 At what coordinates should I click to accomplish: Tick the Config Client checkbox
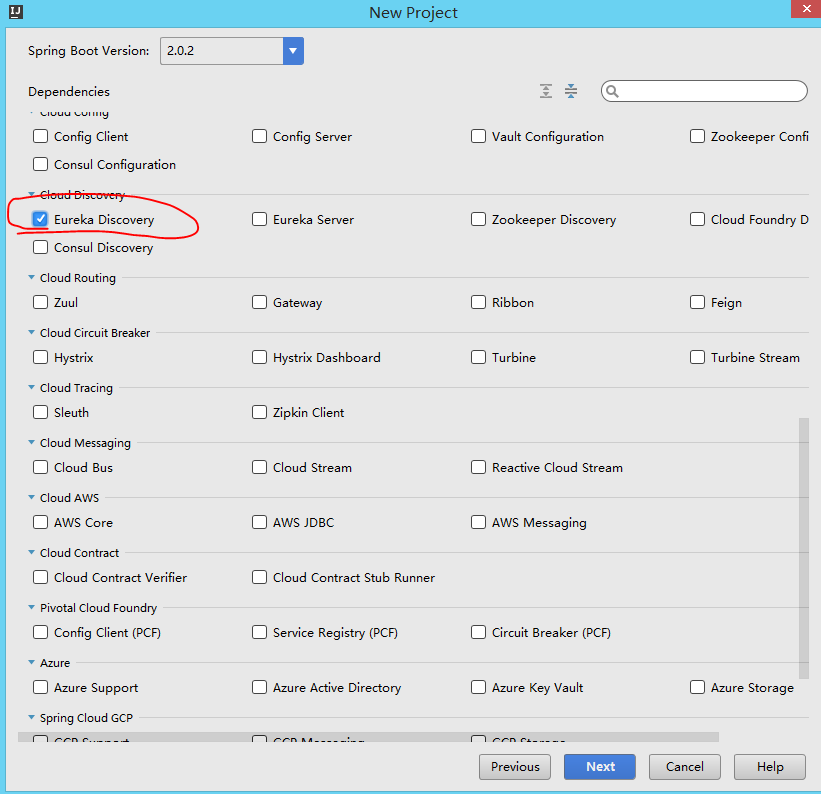click(40, 136)
